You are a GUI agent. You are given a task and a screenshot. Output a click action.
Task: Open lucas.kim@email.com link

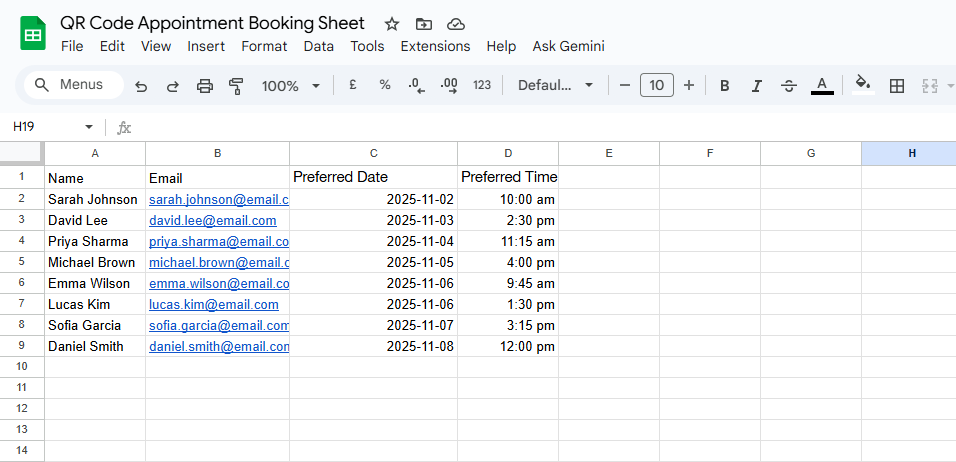[x=214, y=304]
